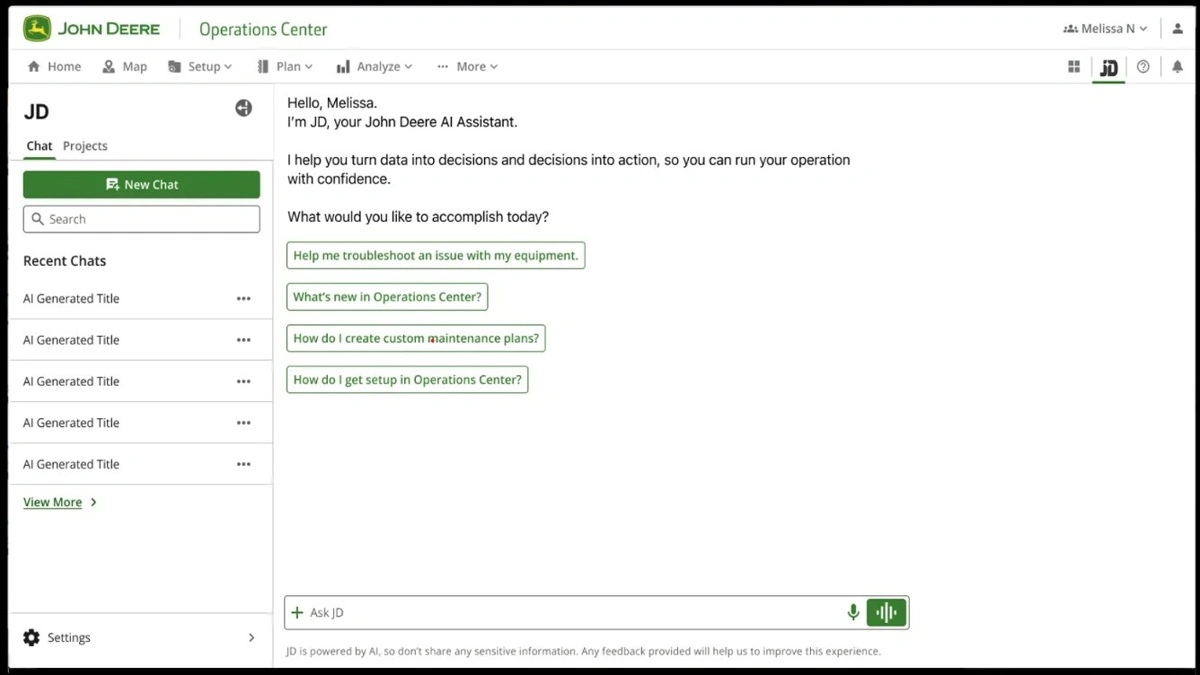Open the apps grid icon
Viewport: 1200px width, 675px height.
tap(1074, 67)
